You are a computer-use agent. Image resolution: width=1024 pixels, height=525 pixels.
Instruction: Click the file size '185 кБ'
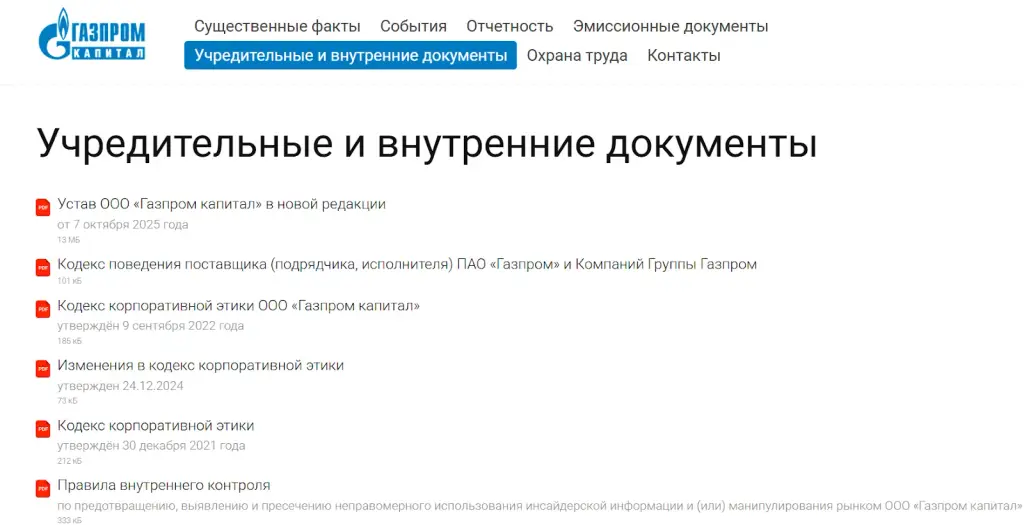click(x=70, y=341)
